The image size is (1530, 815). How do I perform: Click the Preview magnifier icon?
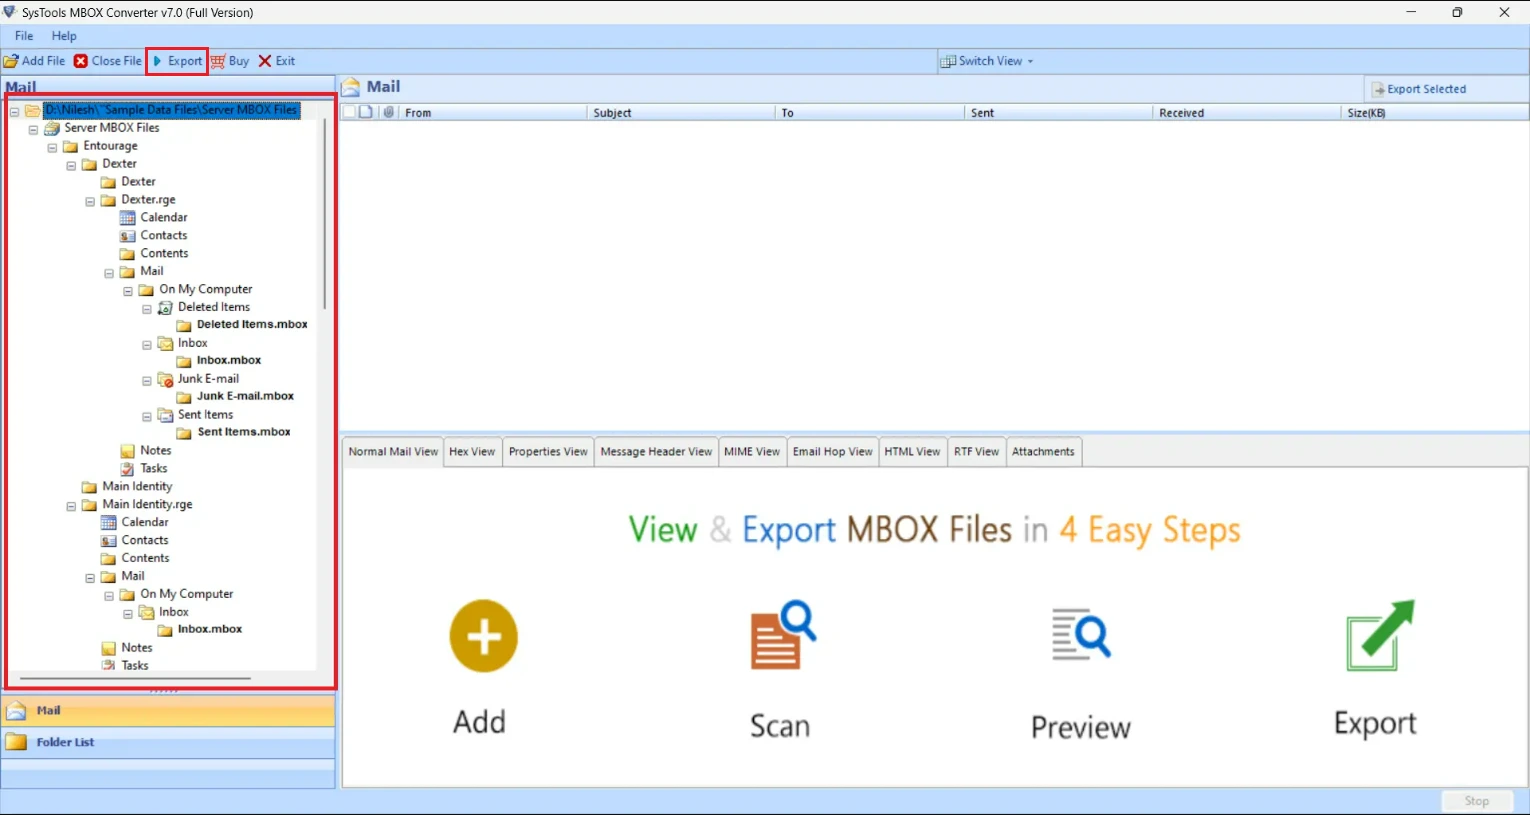[x=1081, y=634]
